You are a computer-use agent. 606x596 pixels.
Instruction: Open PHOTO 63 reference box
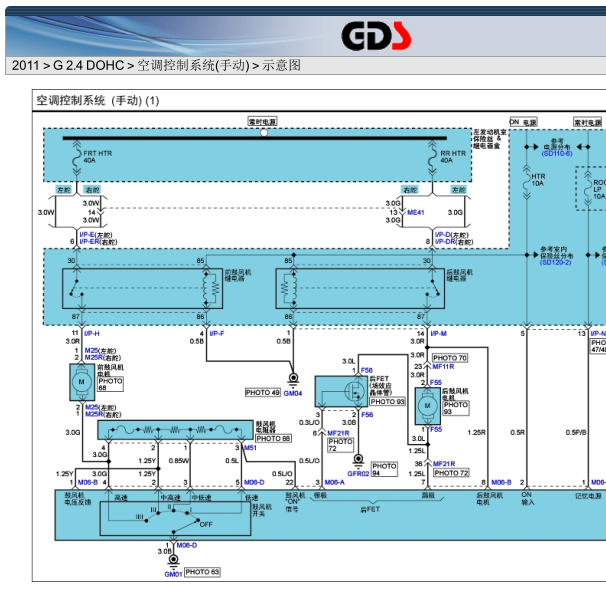(202, 572)
